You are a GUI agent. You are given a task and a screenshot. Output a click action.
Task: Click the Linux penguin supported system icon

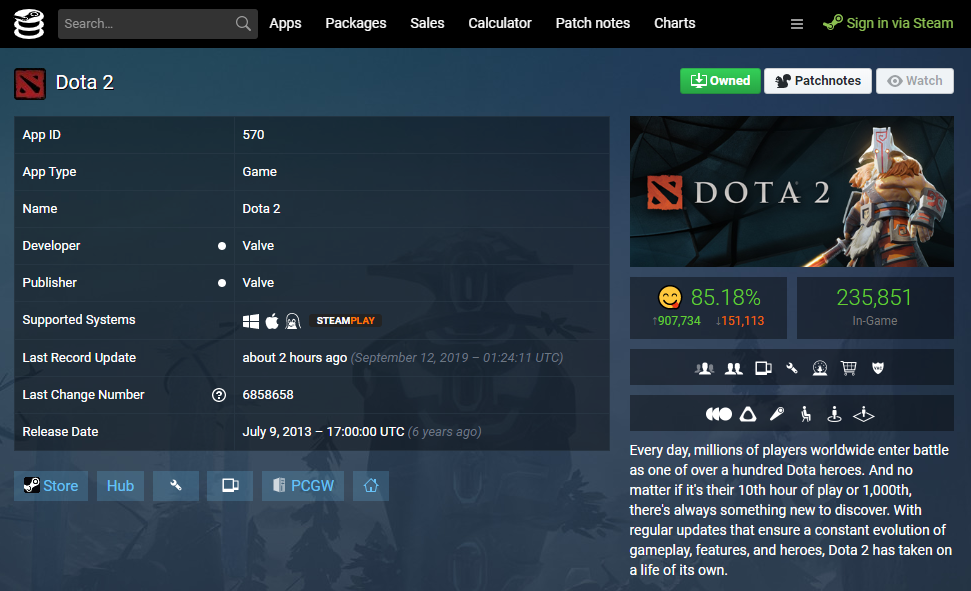click(x=293, y=321)
